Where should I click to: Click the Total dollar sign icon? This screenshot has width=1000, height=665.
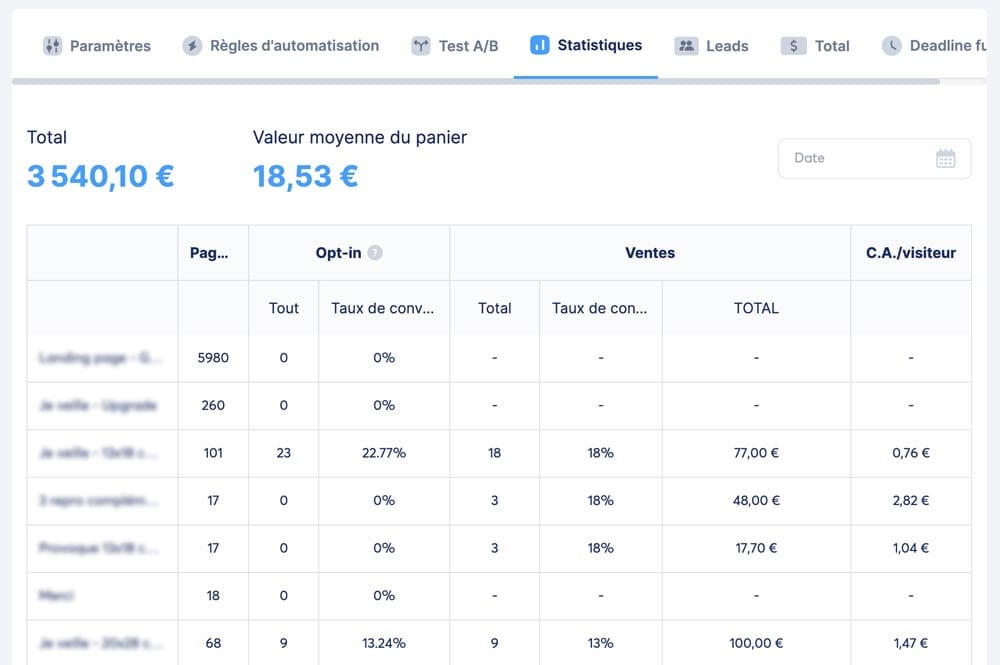(793, 46)
